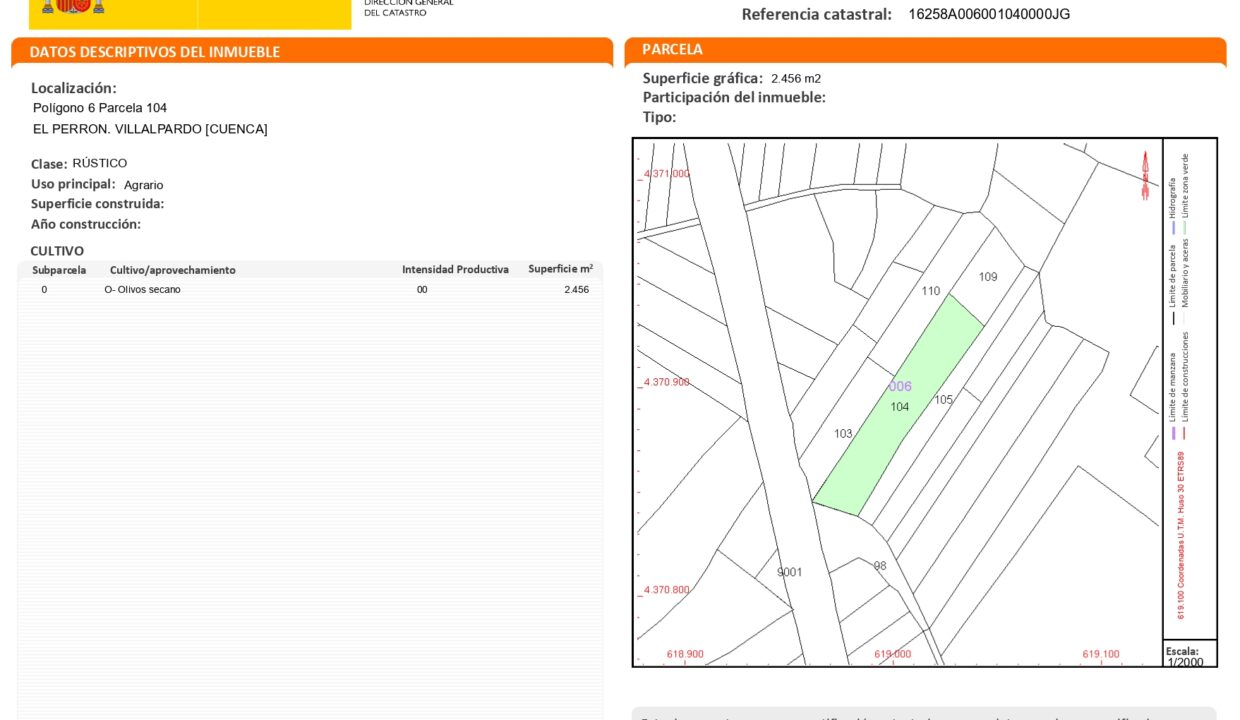Click the 'Hidrografía' legend entry
The width and height of the screenshot is (1240, 720).
(1173, 205)
